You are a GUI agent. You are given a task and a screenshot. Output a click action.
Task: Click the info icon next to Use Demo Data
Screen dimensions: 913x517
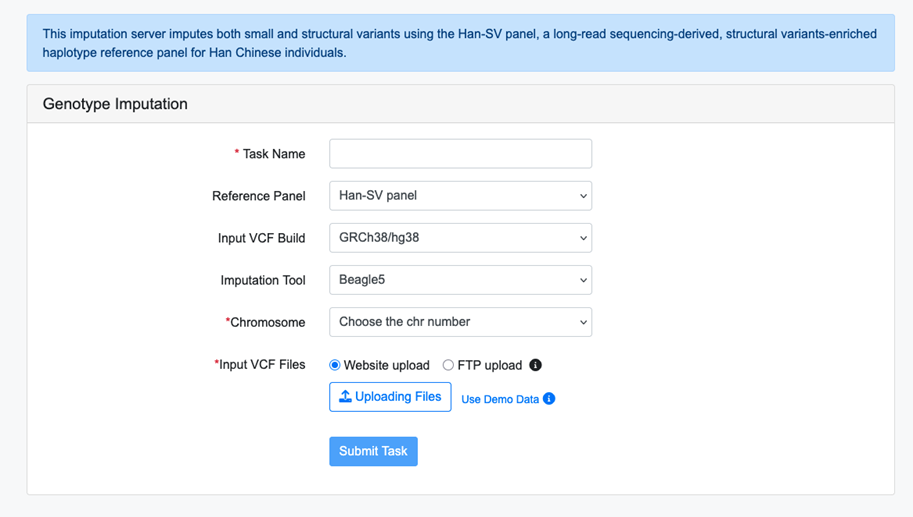tap(549, 399)
